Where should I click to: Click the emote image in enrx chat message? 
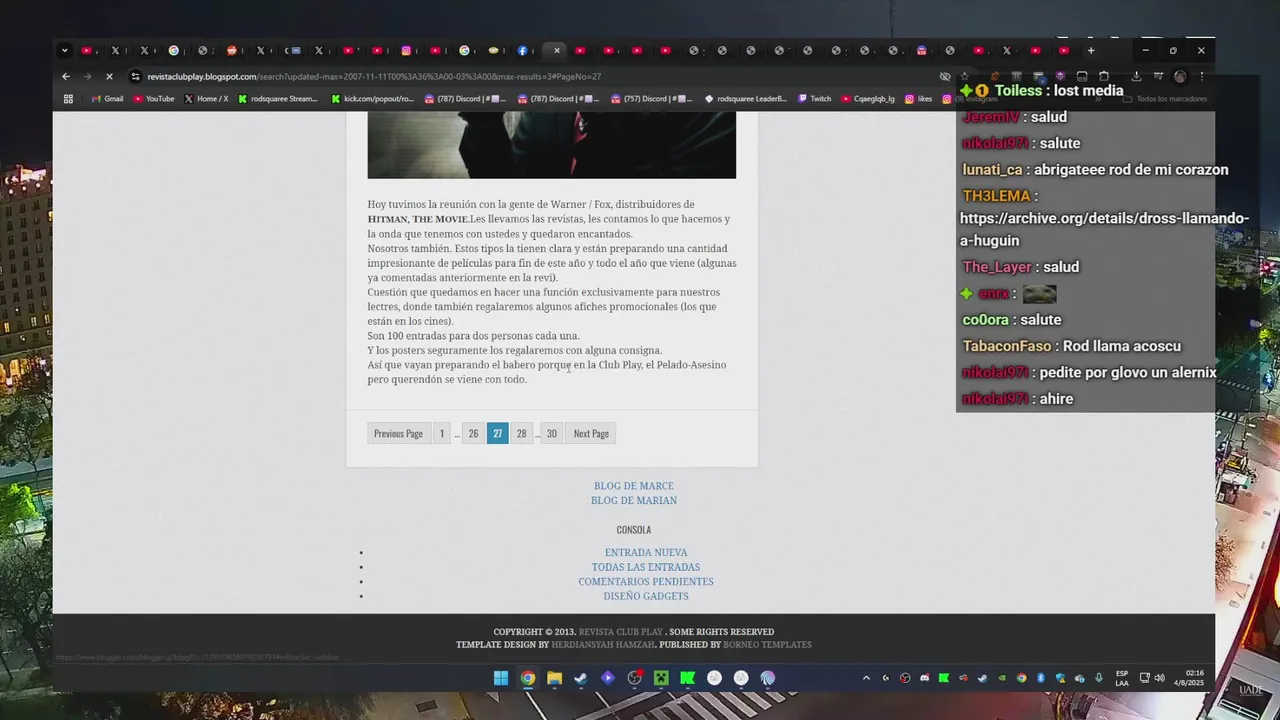[x=1039, y=294]
